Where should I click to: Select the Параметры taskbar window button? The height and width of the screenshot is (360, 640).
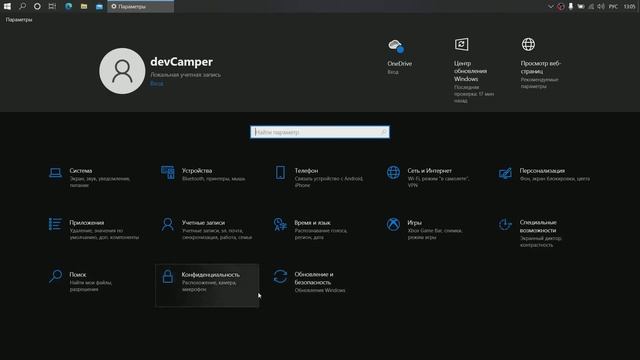pyautogui.click(x=140, y=6)
